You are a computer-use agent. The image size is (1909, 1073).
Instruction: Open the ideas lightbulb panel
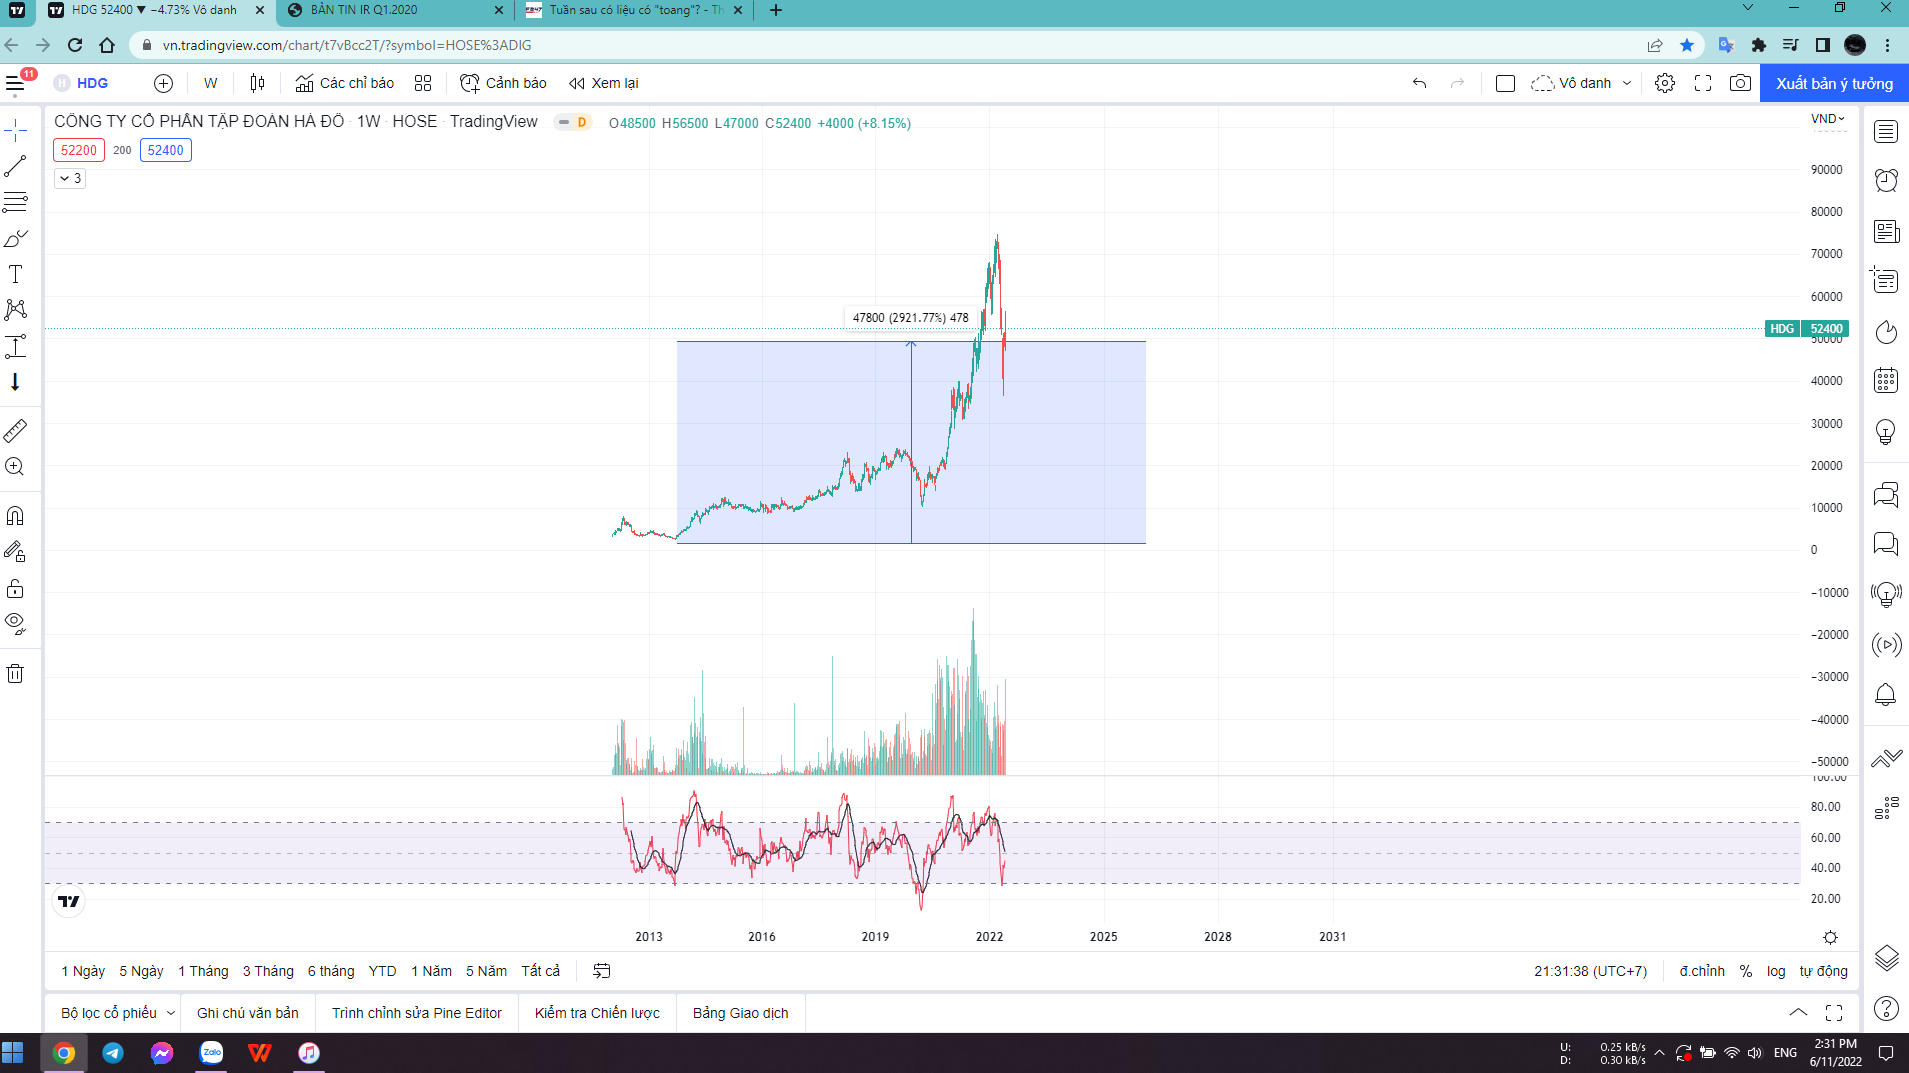(x=1886, y=432)
